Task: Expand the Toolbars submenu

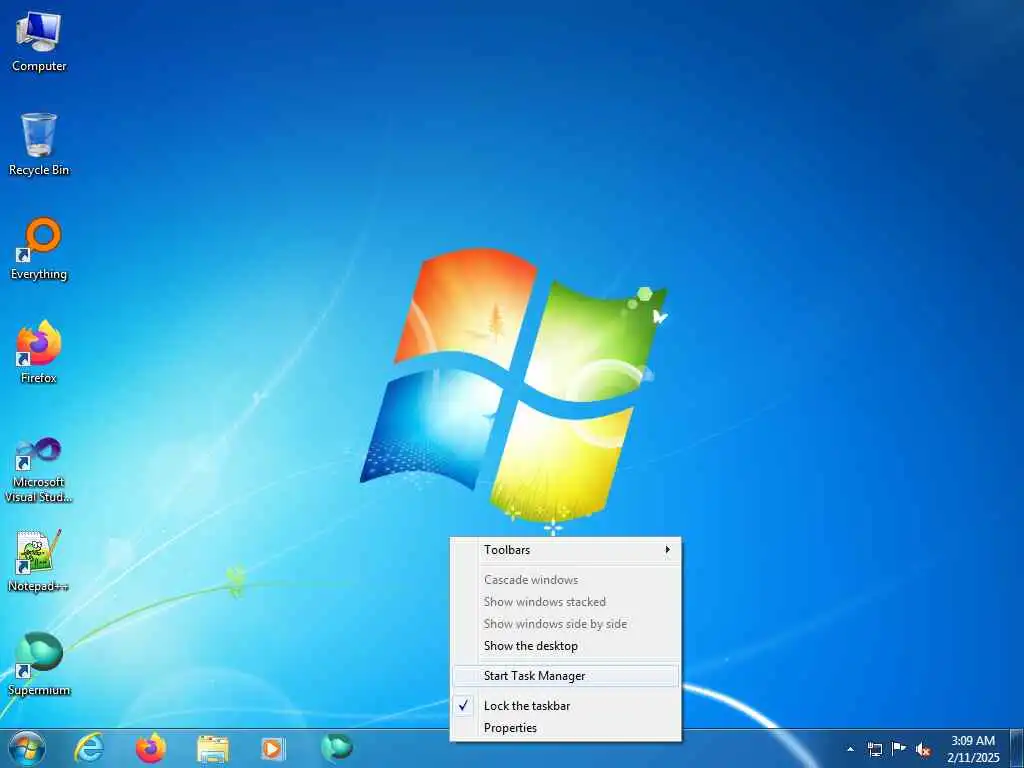Action: tap(566, 550)
